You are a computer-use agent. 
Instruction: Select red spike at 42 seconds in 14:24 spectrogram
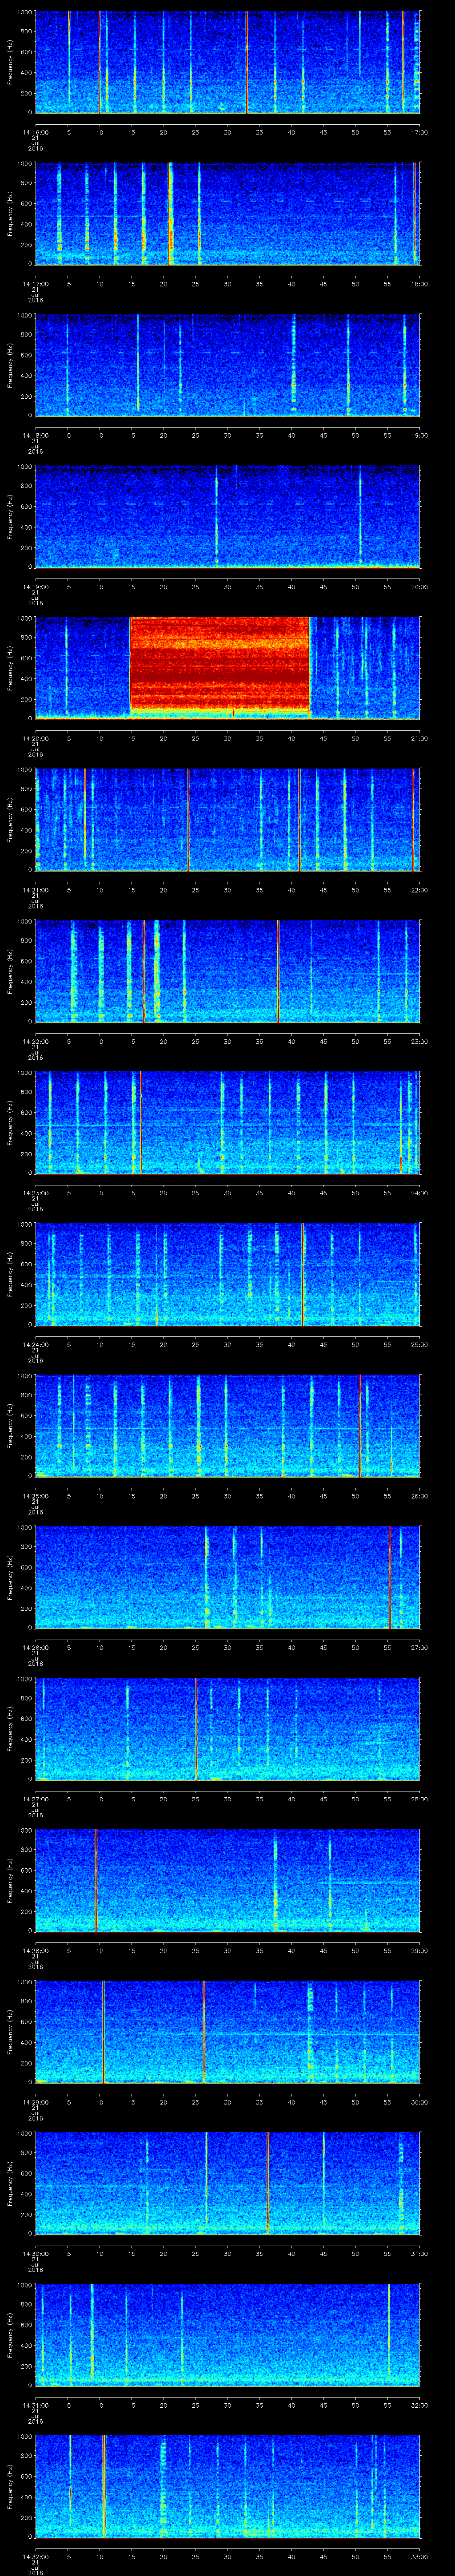tap(303, 1274)
